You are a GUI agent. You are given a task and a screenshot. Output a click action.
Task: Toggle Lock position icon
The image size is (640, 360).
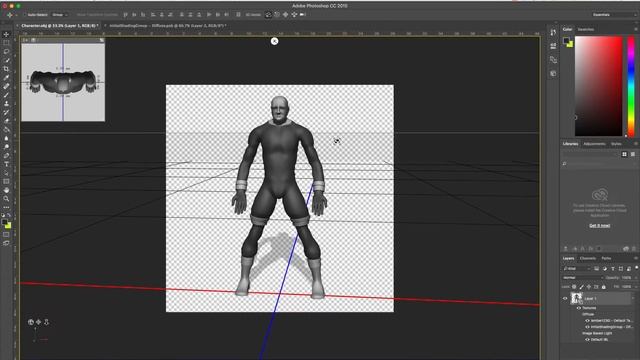(589, 287)
